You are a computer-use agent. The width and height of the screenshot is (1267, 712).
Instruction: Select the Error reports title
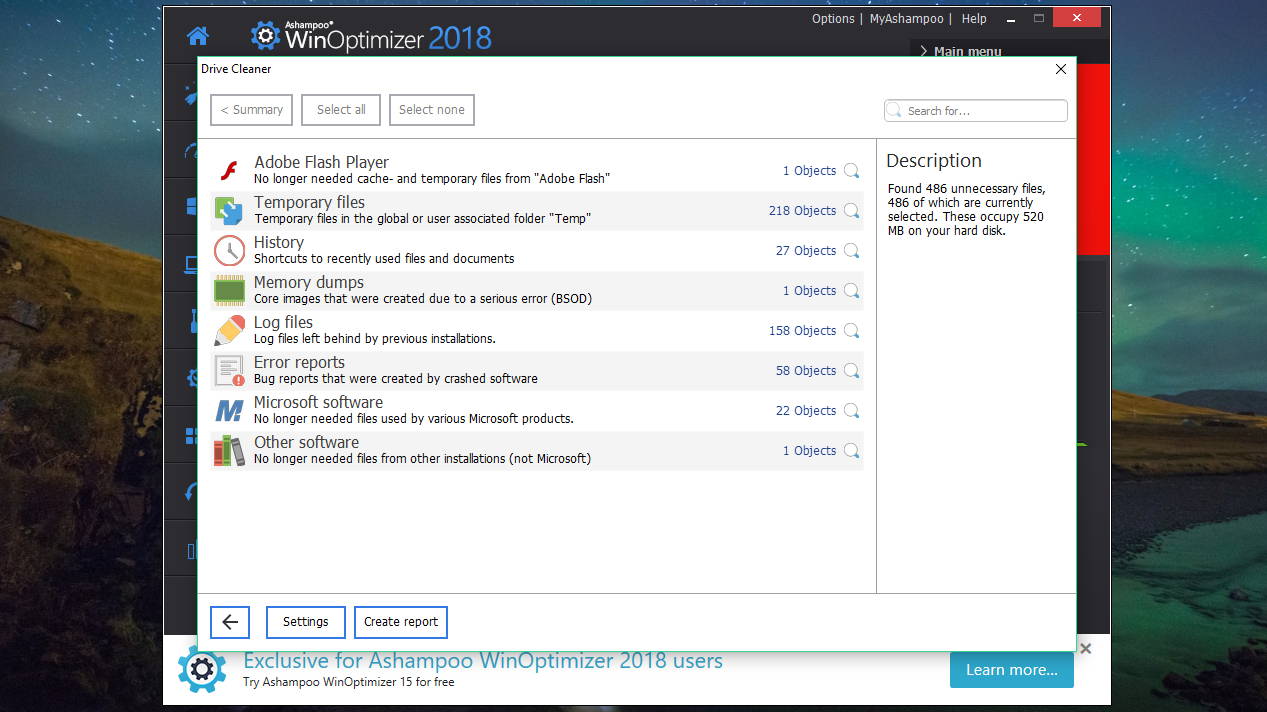299,362
